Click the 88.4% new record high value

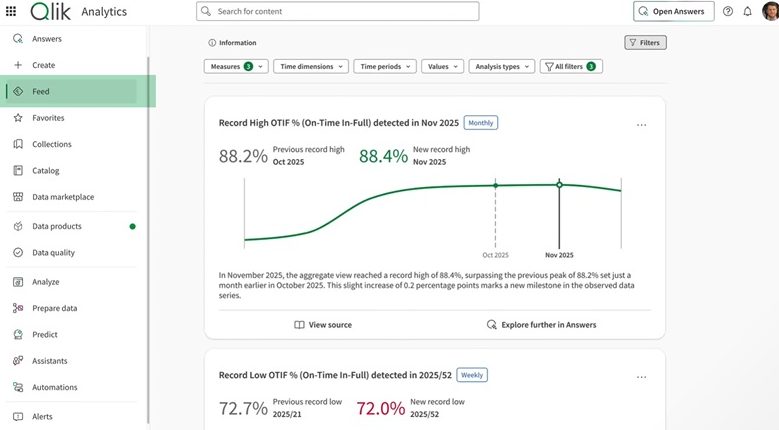(383, 156)
